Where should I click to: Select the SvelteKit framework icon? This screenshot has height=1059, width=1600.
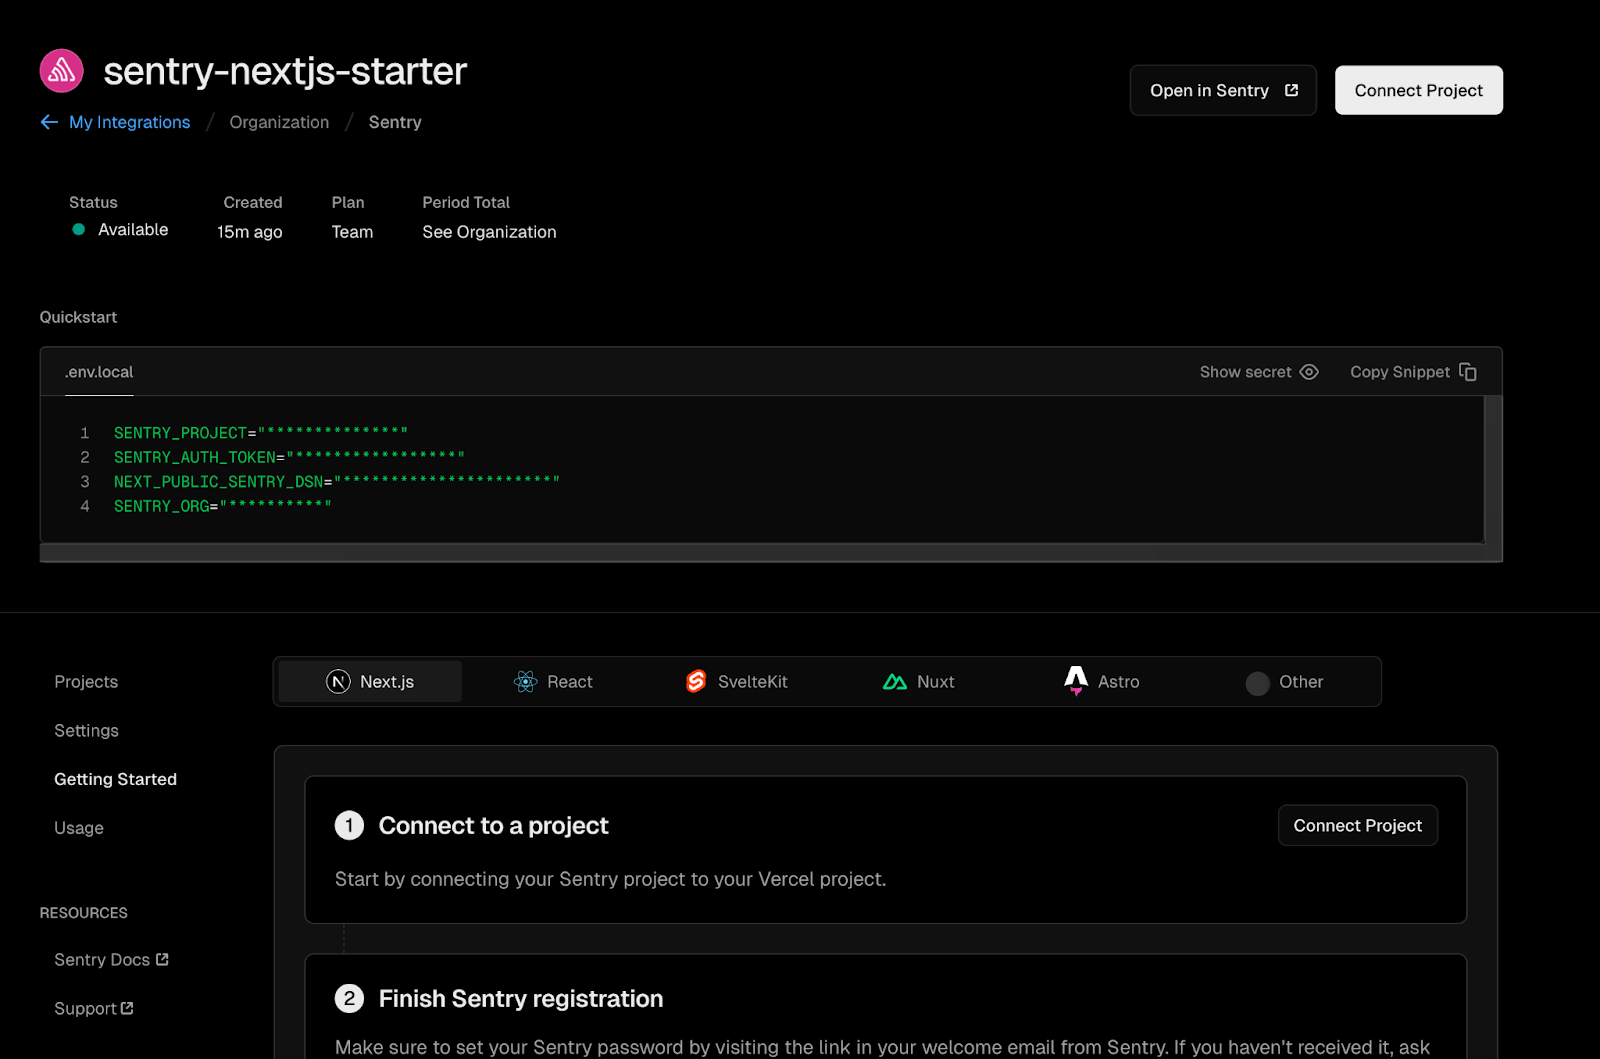[x=696, y=681]
